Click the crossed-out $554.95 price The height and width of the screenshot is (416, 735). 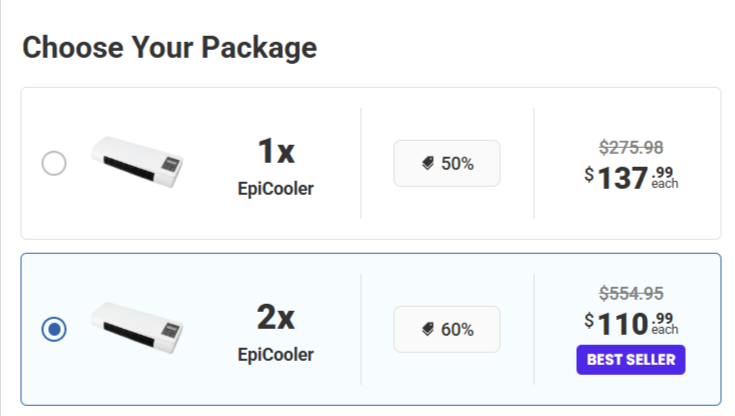[631, 294]
